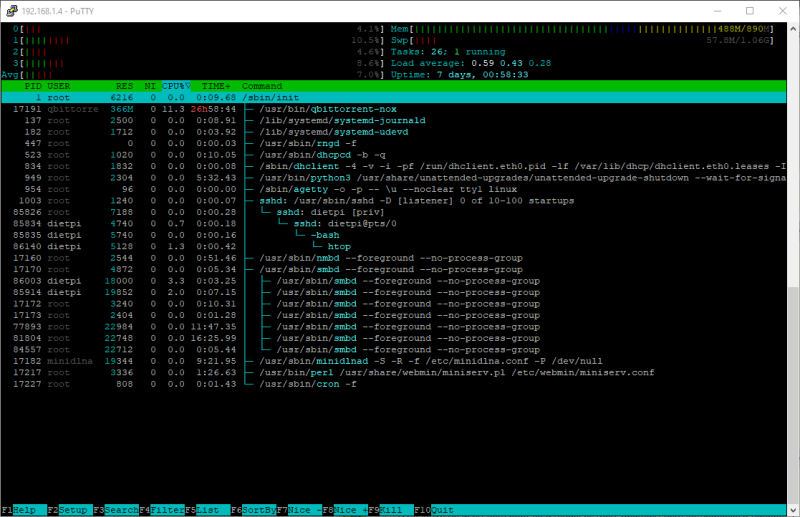Image resolution: width=800 pixels, height=517 pixels.
Task: Select the systemd-udevd process row
Action: (393, 132)
